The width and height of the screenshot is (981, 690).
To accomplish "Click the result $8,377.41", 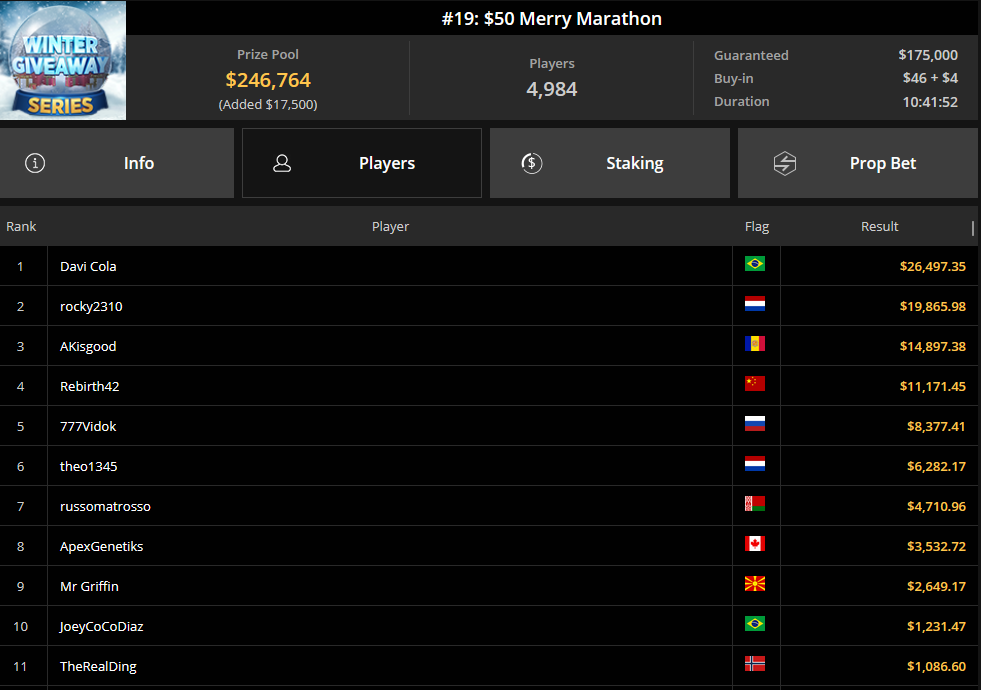I will (x=936, y=427).
